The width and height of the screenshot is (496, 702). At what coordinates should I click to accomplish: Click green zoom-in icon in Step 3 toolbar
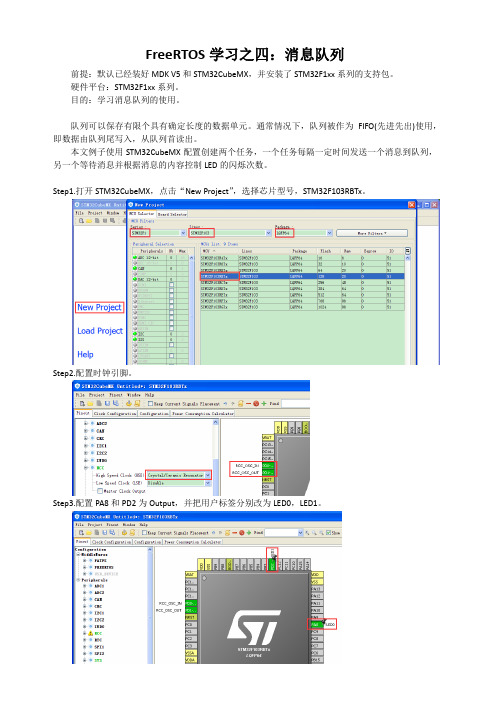click(x=248, y=533)
